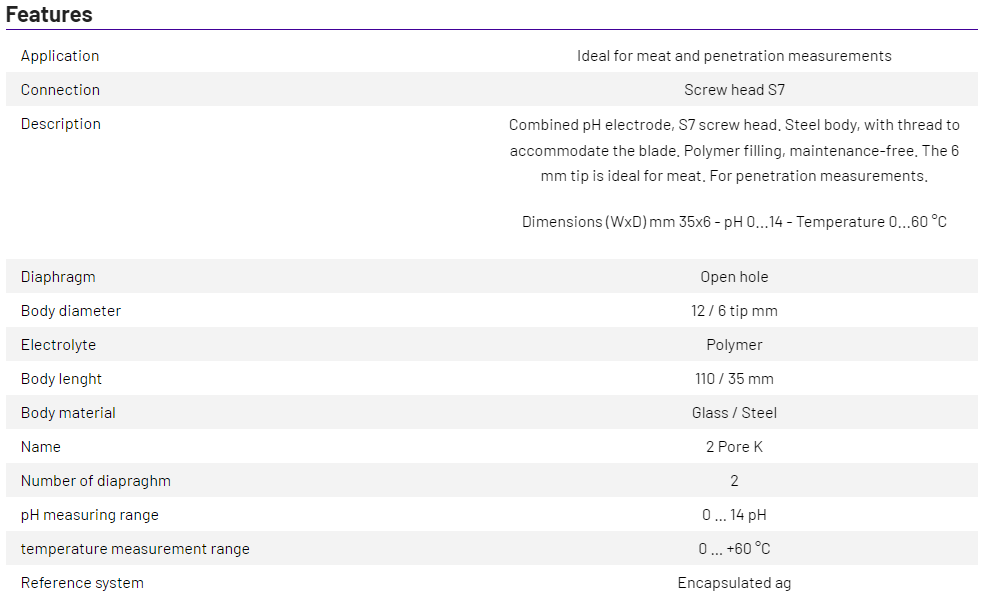Click the '110 / 35 mm' value

[x=734, y=379]
